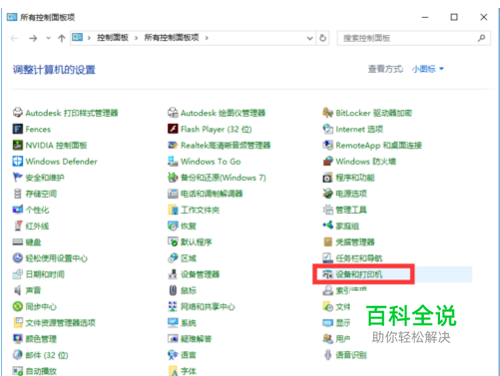
Task: Open NVIDIA 控制面板 icon
Action: pos(18,145)
